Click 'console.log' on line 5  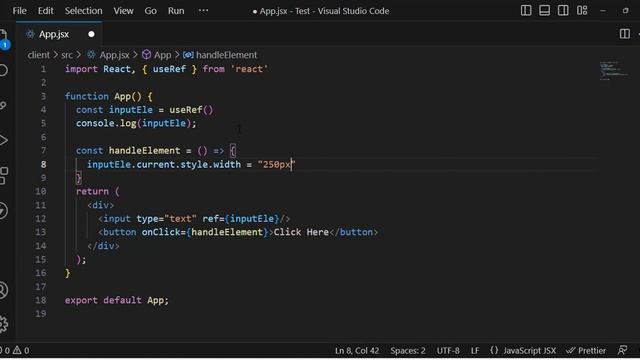click(106, 123)
